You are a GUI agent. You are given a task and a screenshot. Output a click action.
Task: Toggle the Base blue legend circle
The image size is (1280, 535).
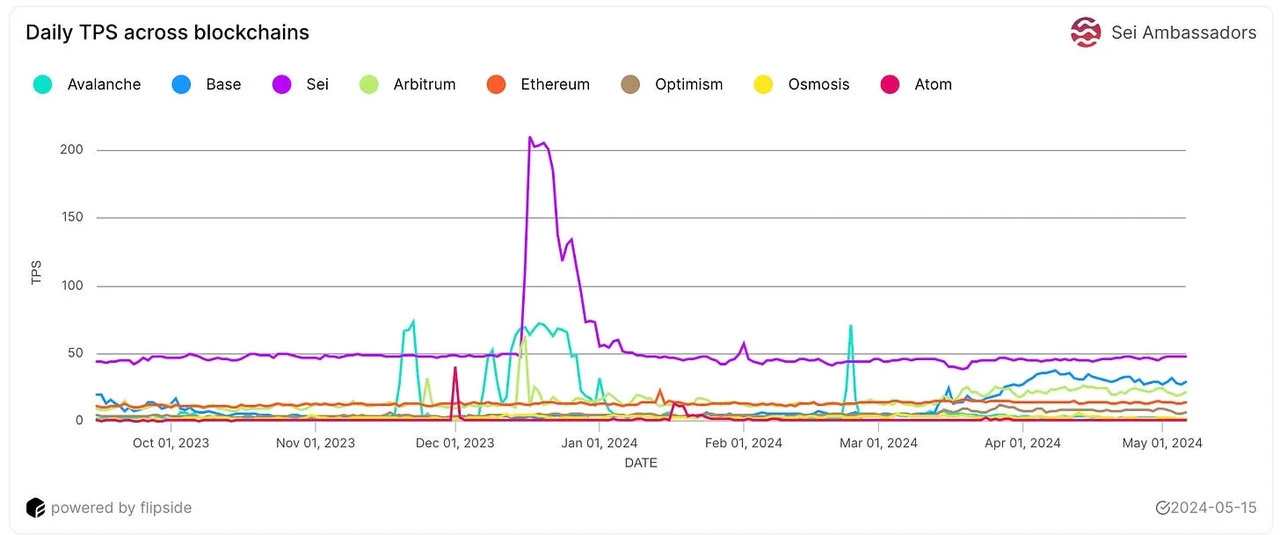(181, 85)
